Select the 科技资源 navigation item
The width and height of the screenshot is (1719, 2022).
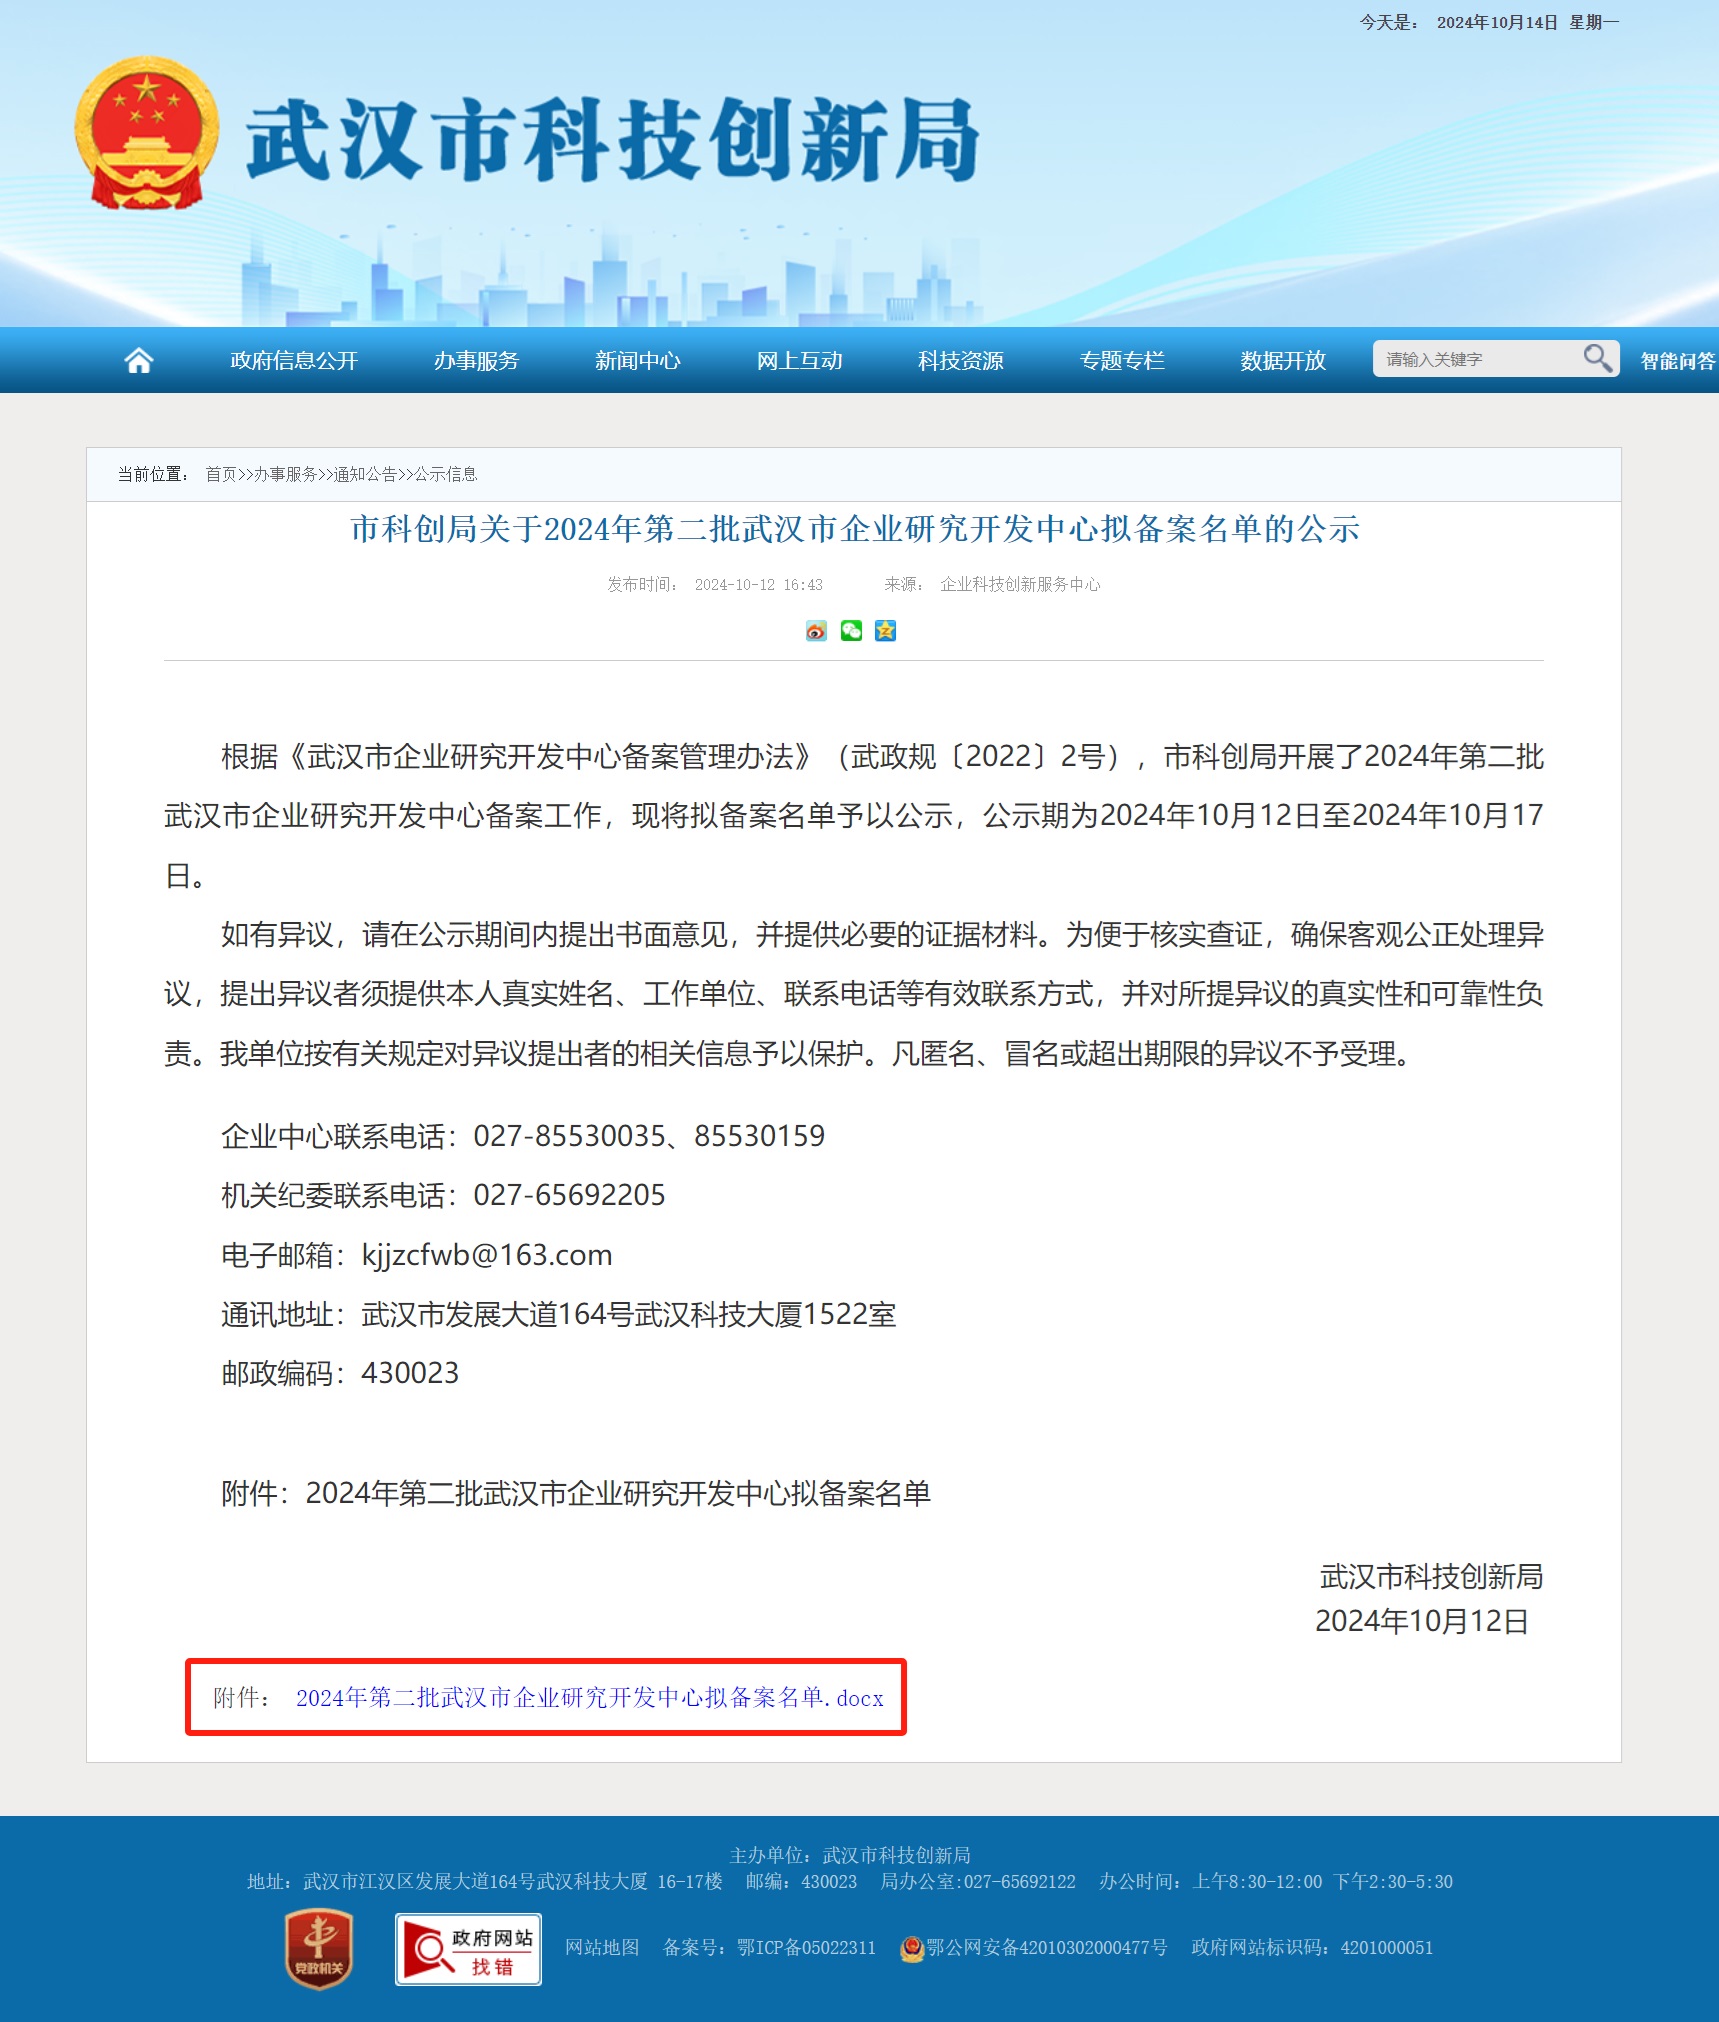[x=960, y=361]
